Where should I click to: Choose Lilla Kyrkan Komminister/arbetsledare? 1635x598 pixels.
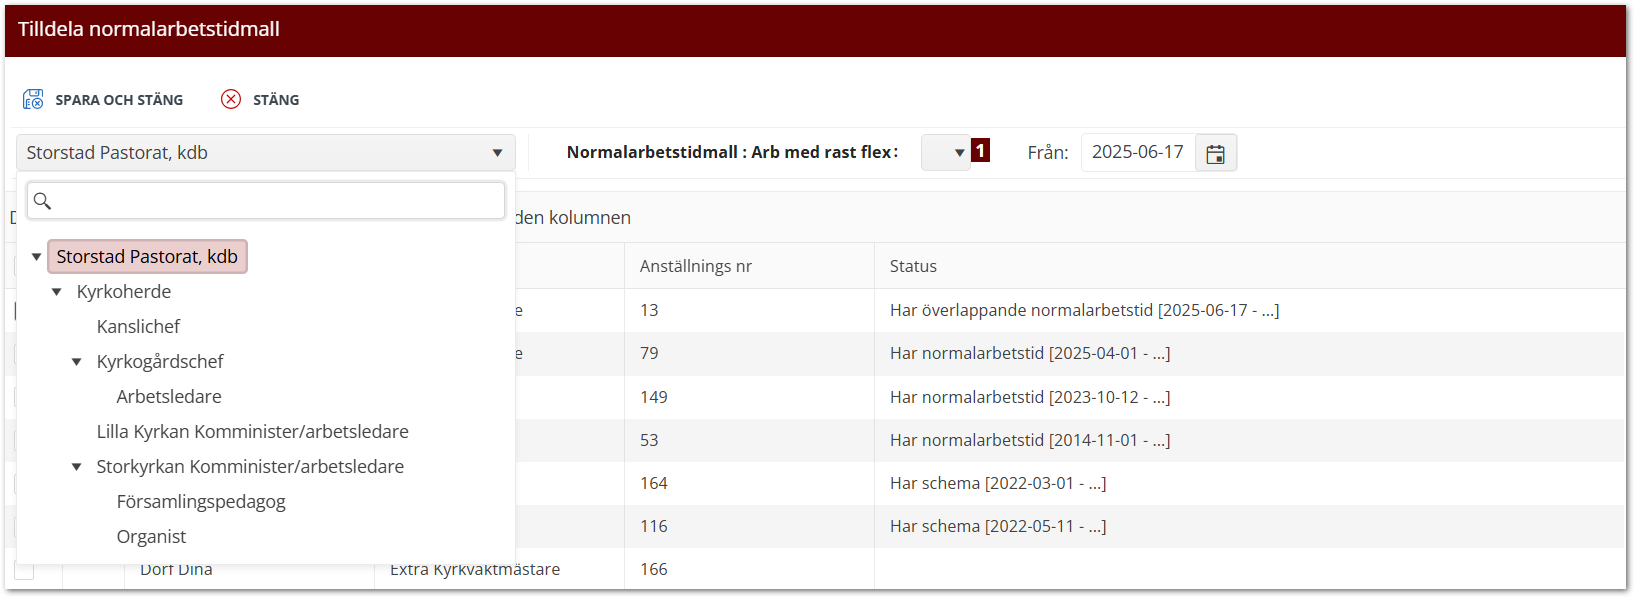252,432
